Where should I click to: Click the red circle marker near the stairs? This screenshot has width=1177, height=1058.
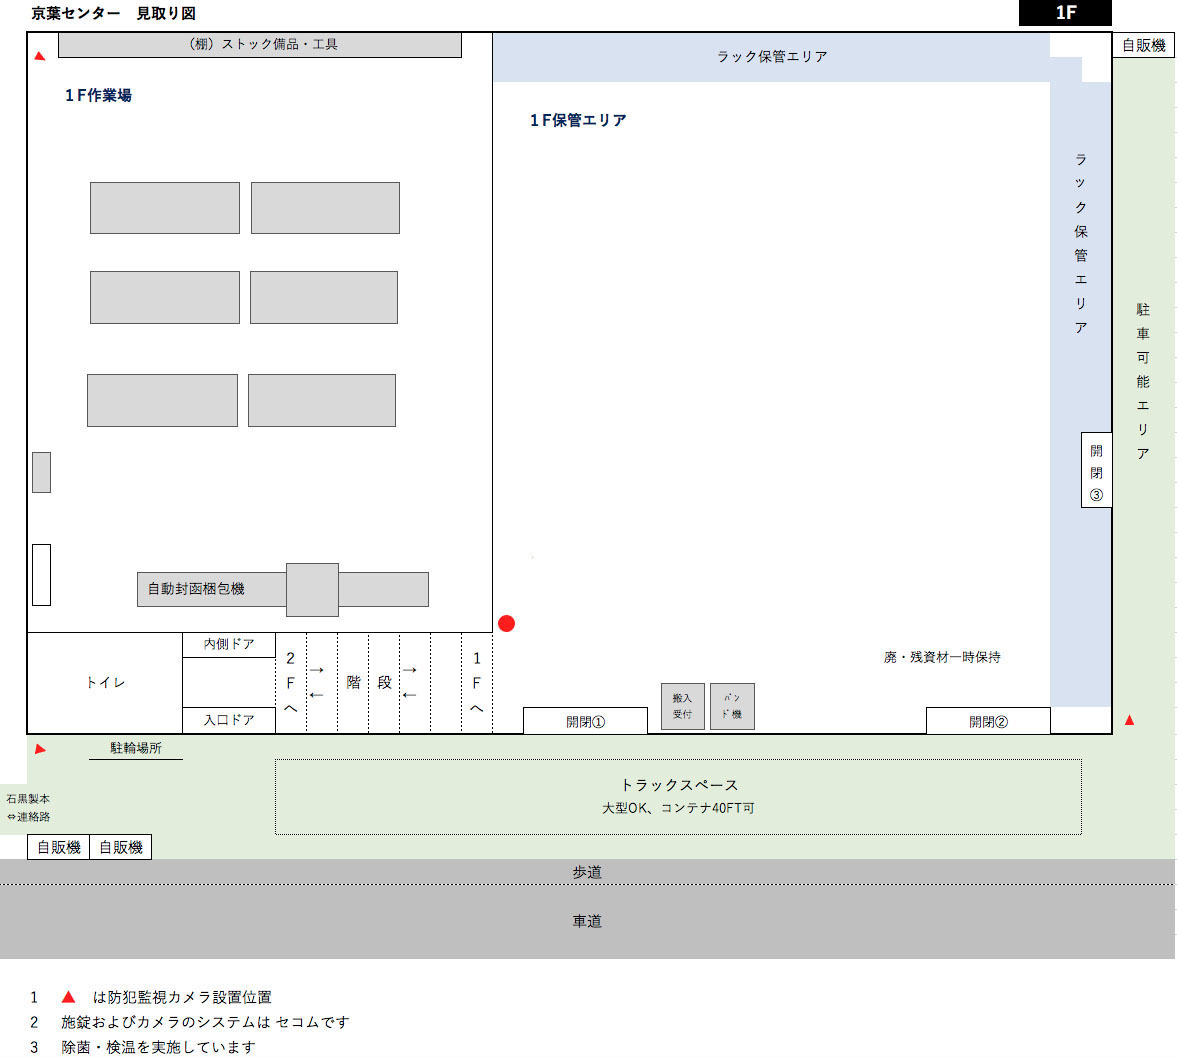click(x=506, y=624)
